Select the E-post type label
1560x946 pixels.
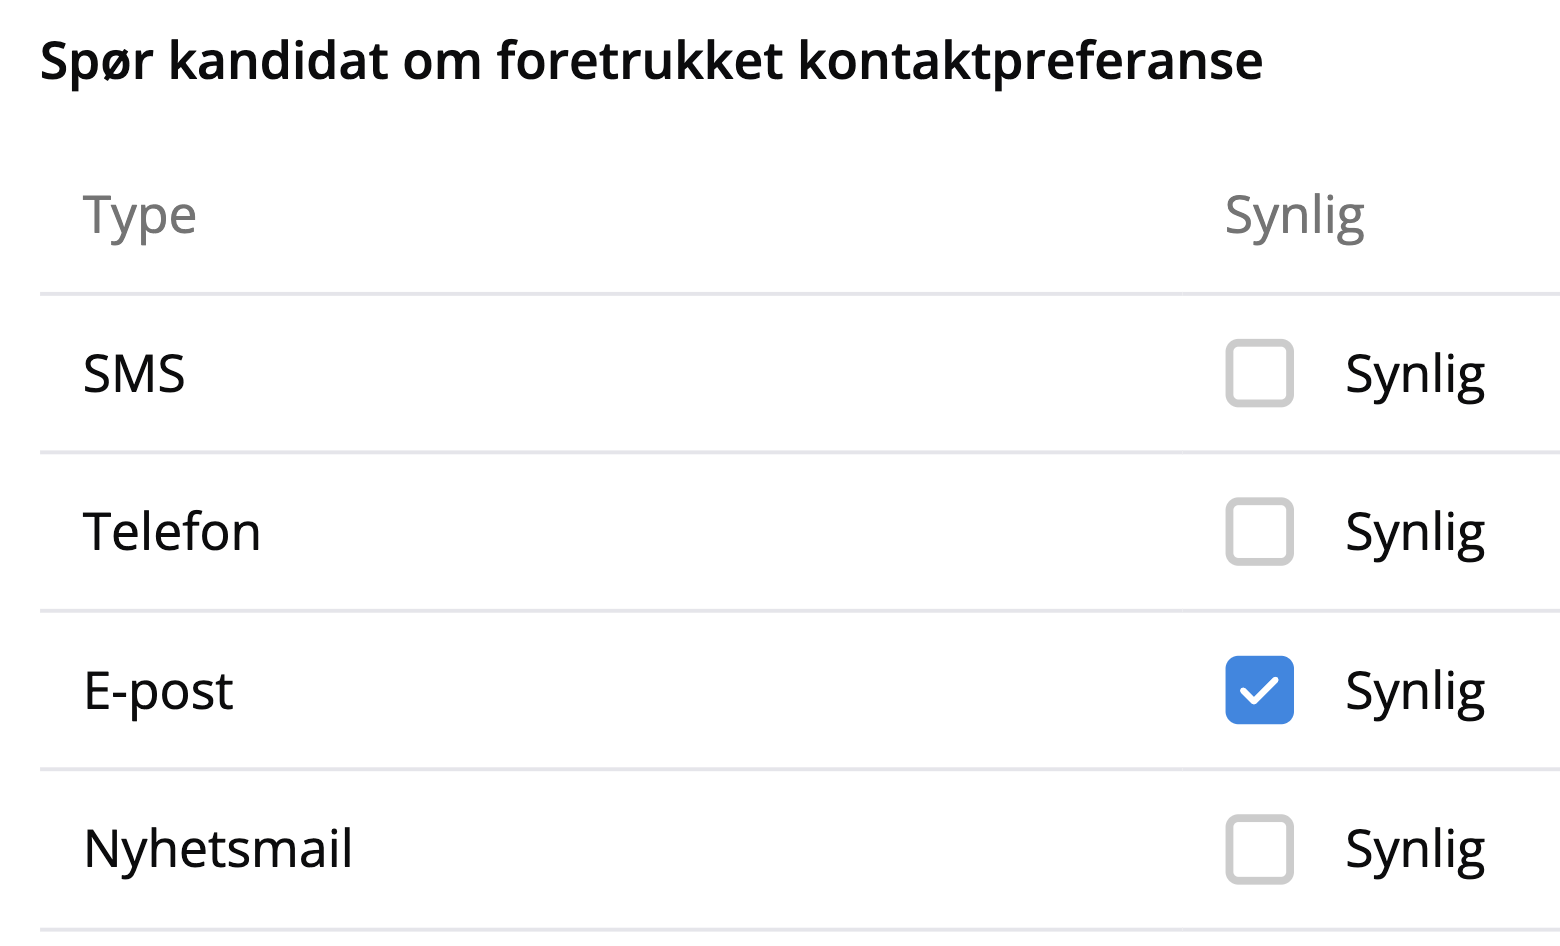click(158, 691)
